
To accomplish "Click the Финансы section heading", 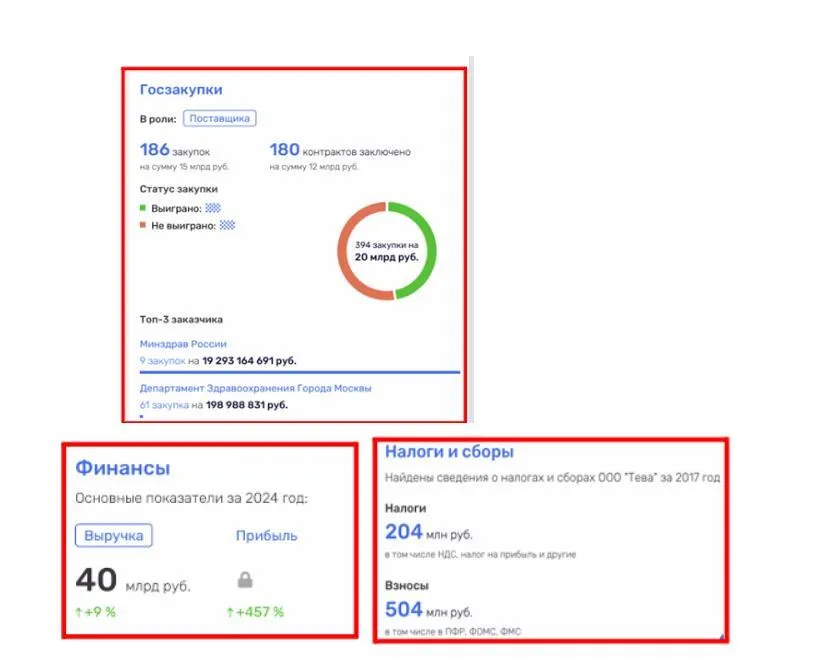I will coord(123,468).
